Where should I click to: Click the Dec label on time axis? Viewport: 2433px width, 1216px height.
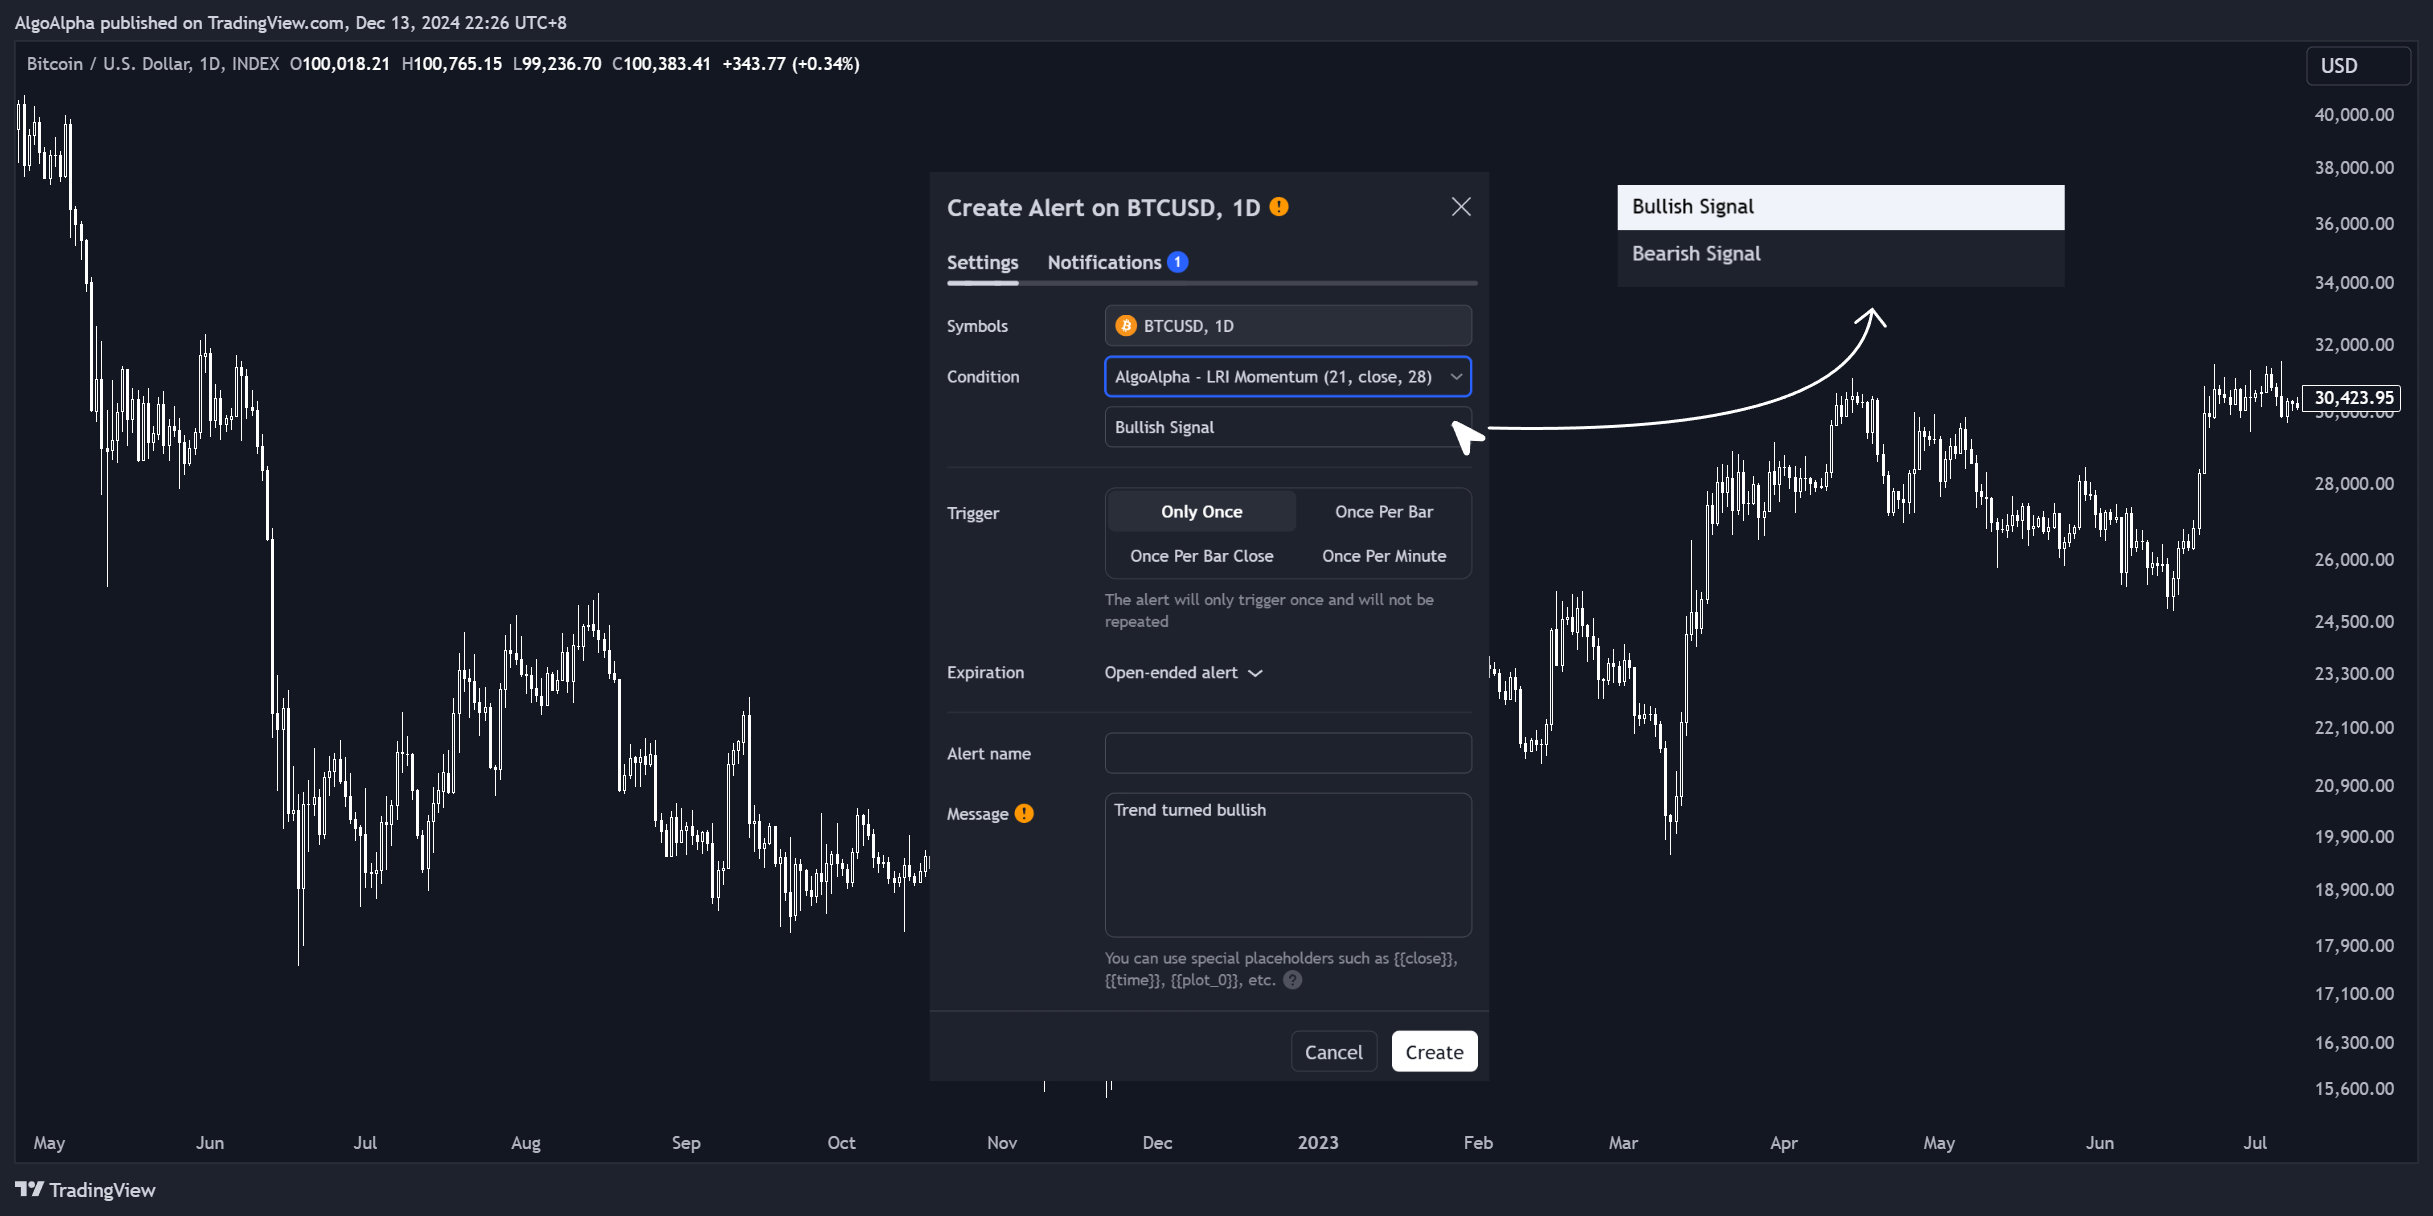[1157, 1142]
